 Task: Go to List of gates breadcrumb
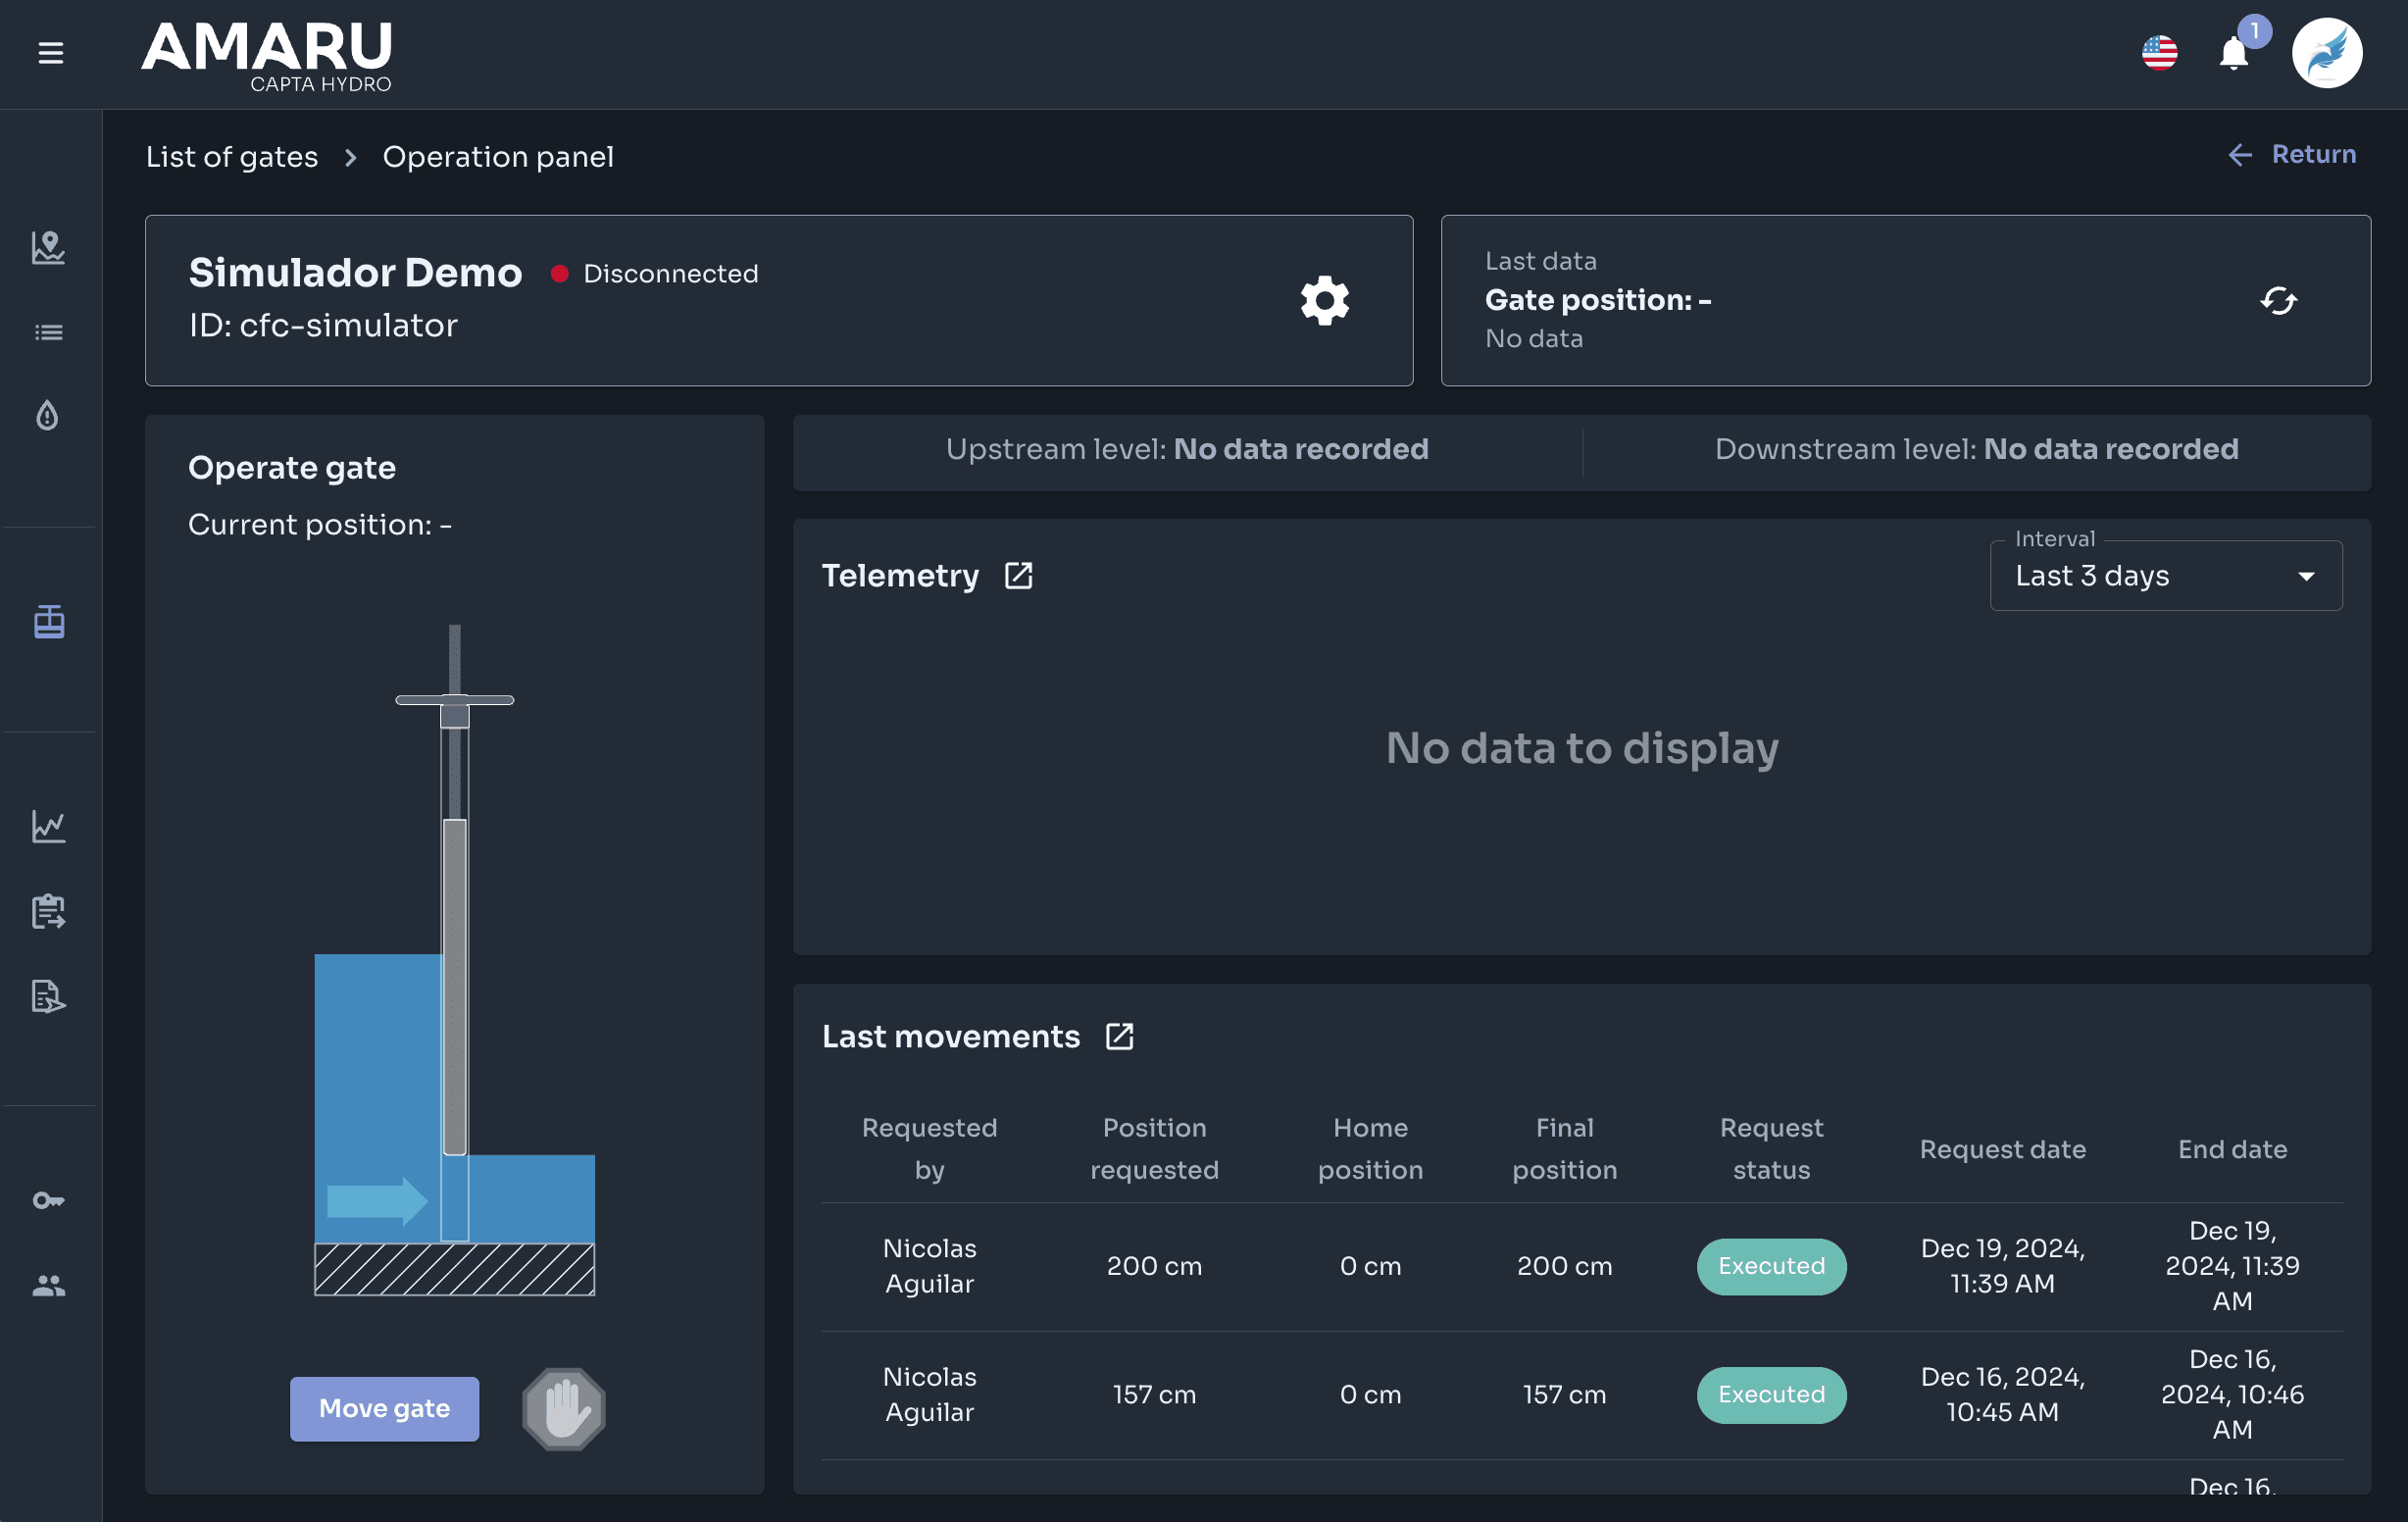point(232,157)
